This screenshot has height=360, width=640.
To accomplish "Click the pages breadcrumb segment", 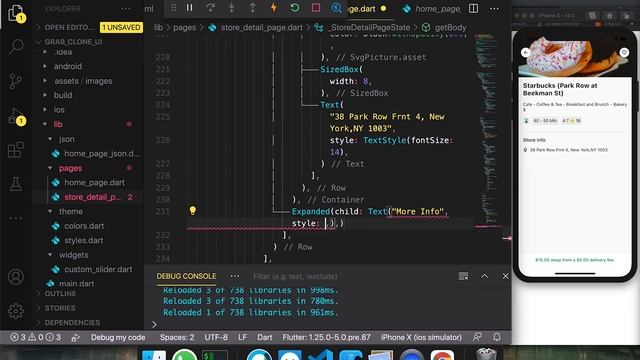I will (x=184, y=27).
